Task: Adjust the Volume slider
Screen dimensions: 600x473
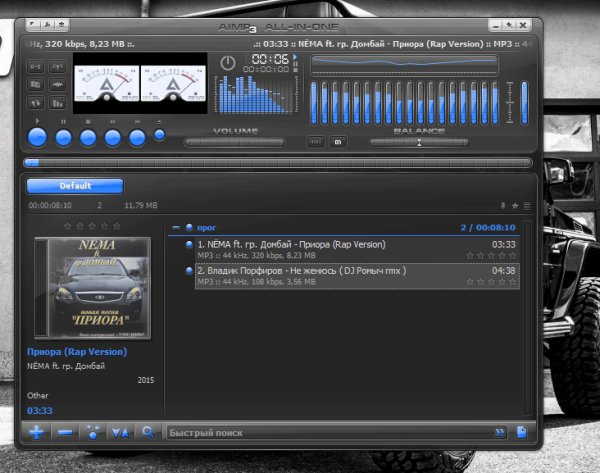Action: 234,142
